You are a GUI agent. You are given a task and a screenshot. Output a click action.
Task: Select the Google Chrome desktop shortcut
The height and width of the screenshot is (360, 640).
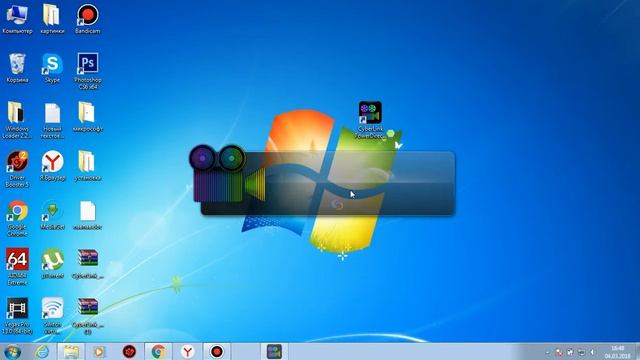[17, 218]
